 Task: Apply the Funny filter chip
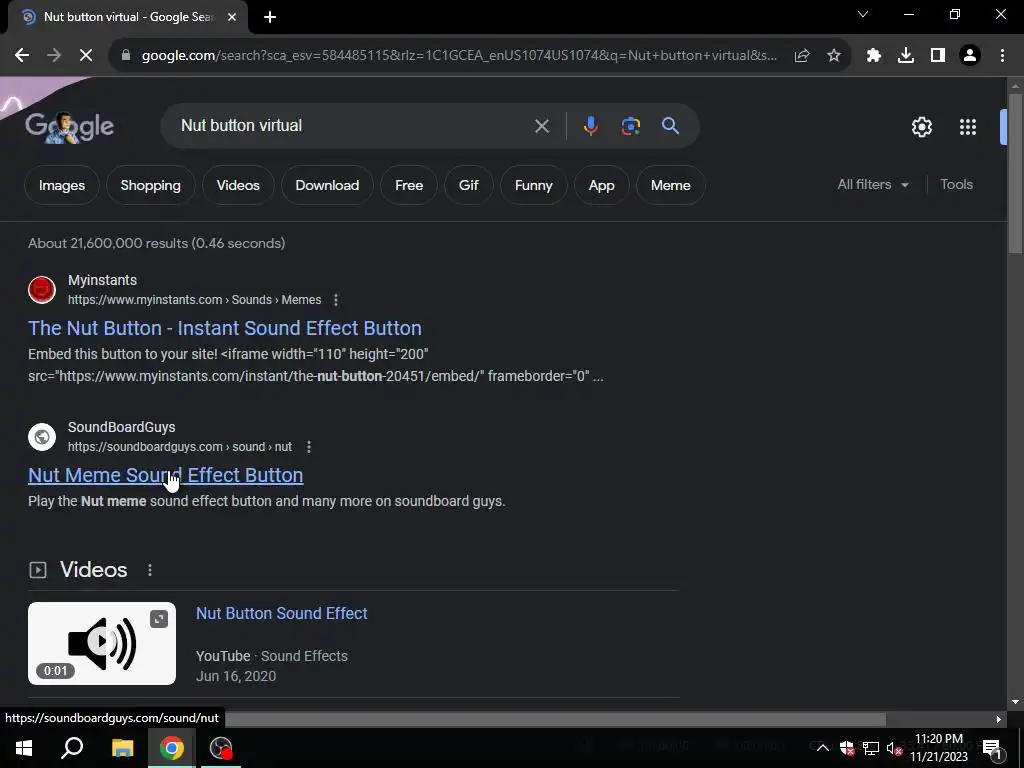click(534, 185)
